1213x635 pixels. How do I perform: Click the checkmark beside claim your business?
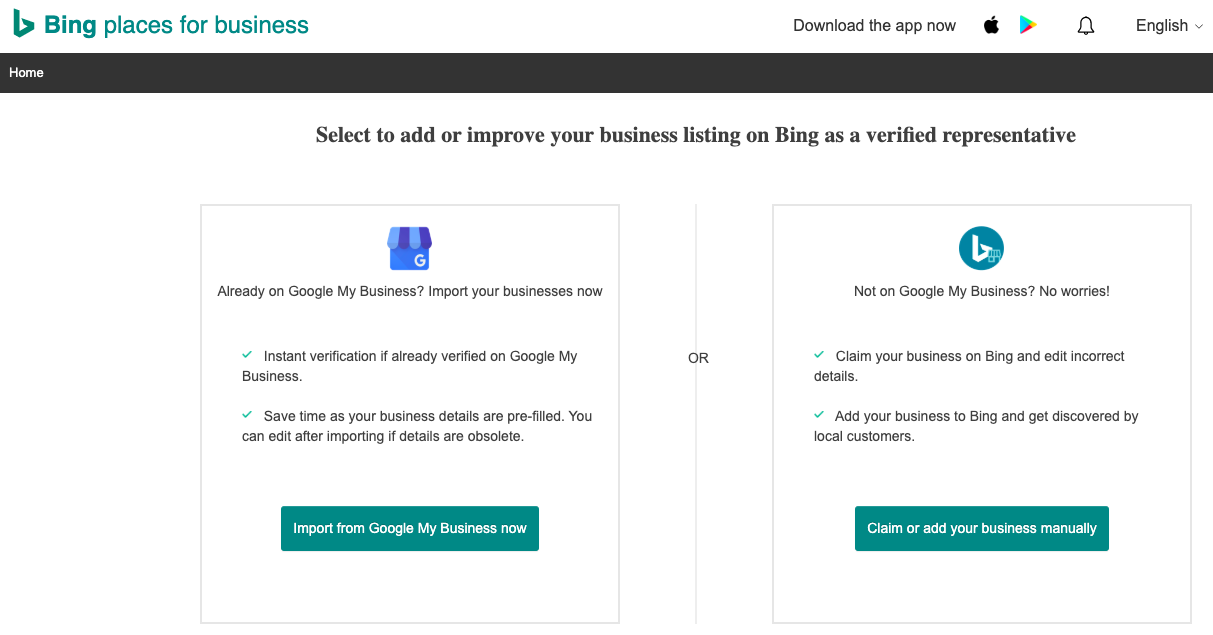pyautogui.click(x=819, y=355)
